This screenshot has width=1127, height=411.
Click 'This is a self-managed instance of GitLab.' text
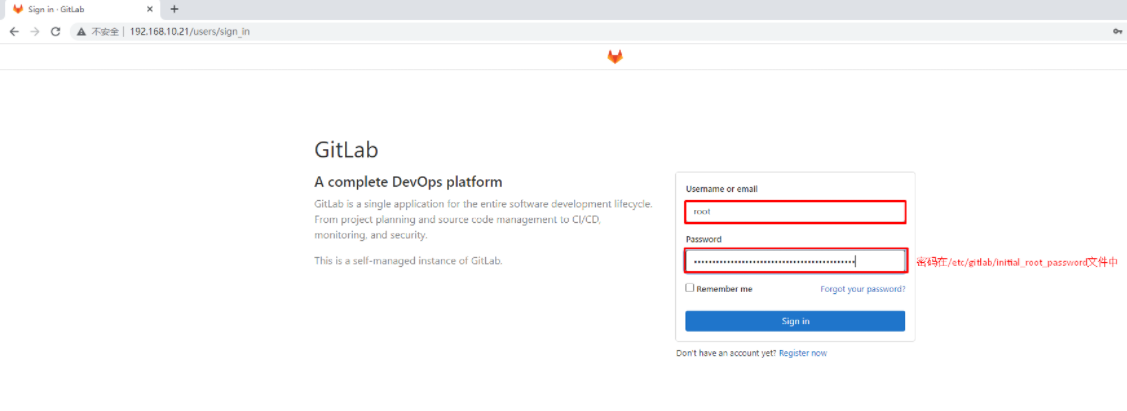408,261
